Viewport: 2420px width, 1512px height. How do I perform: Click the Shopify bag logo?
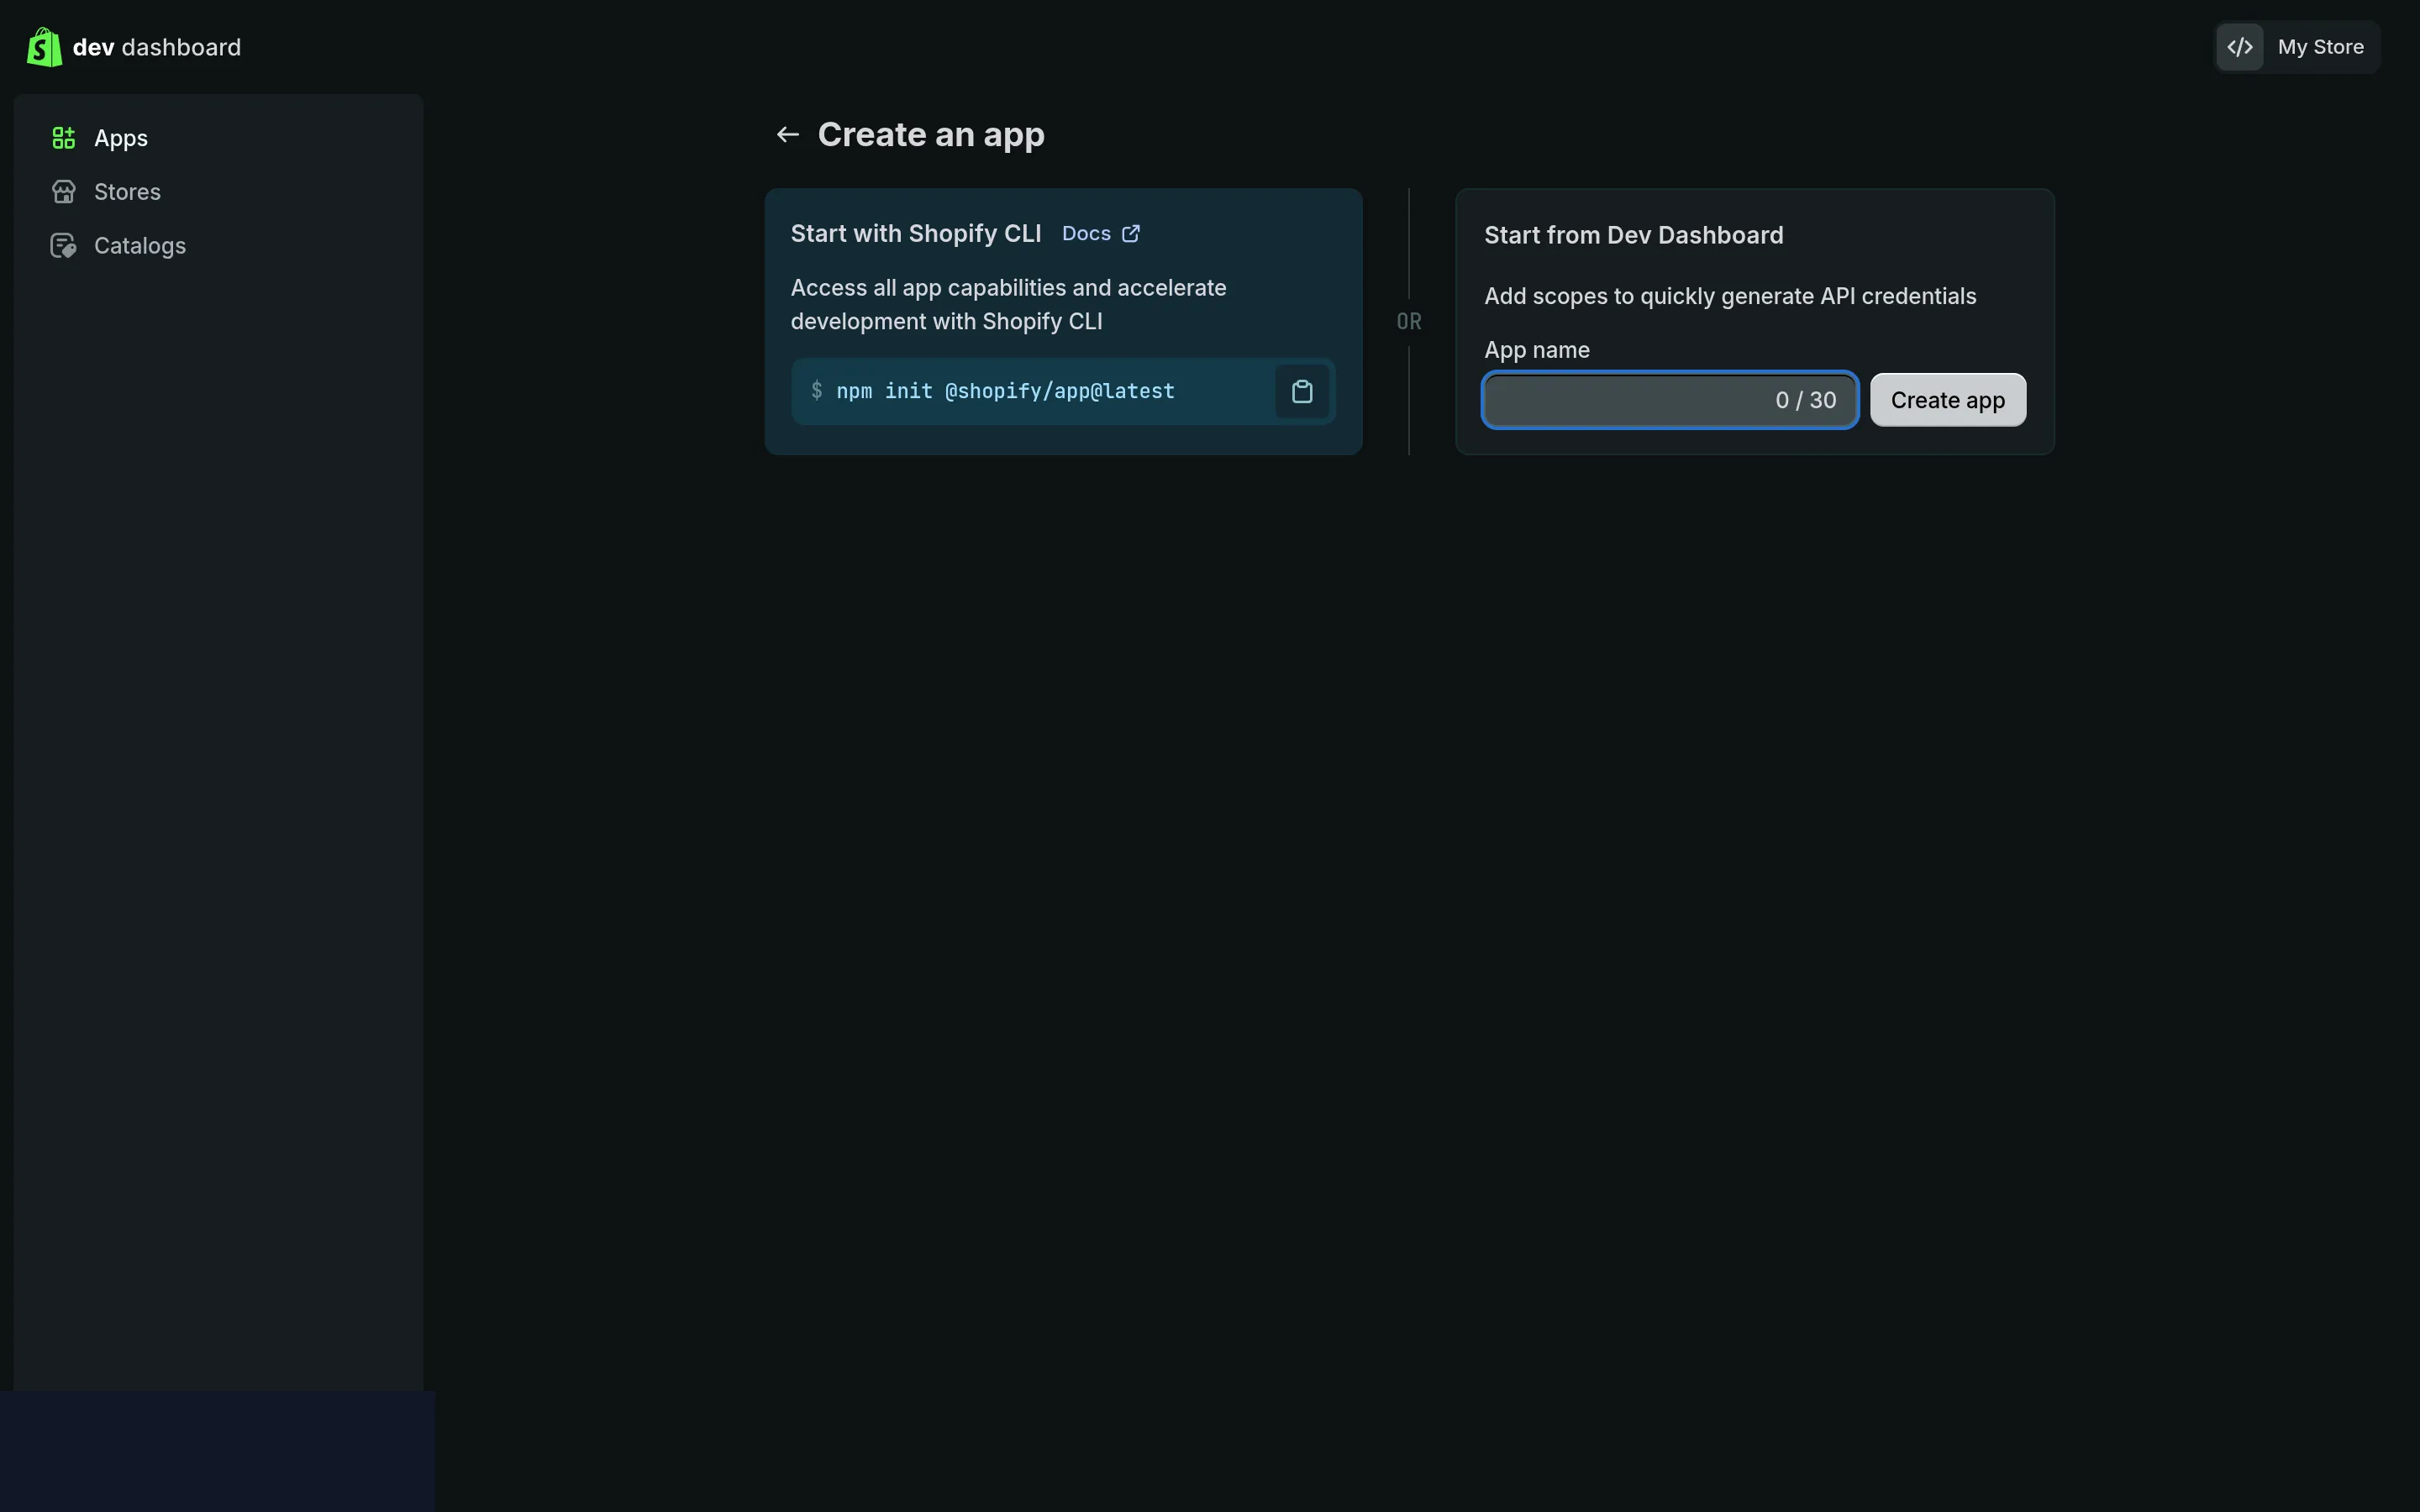[x=44, y=47]
